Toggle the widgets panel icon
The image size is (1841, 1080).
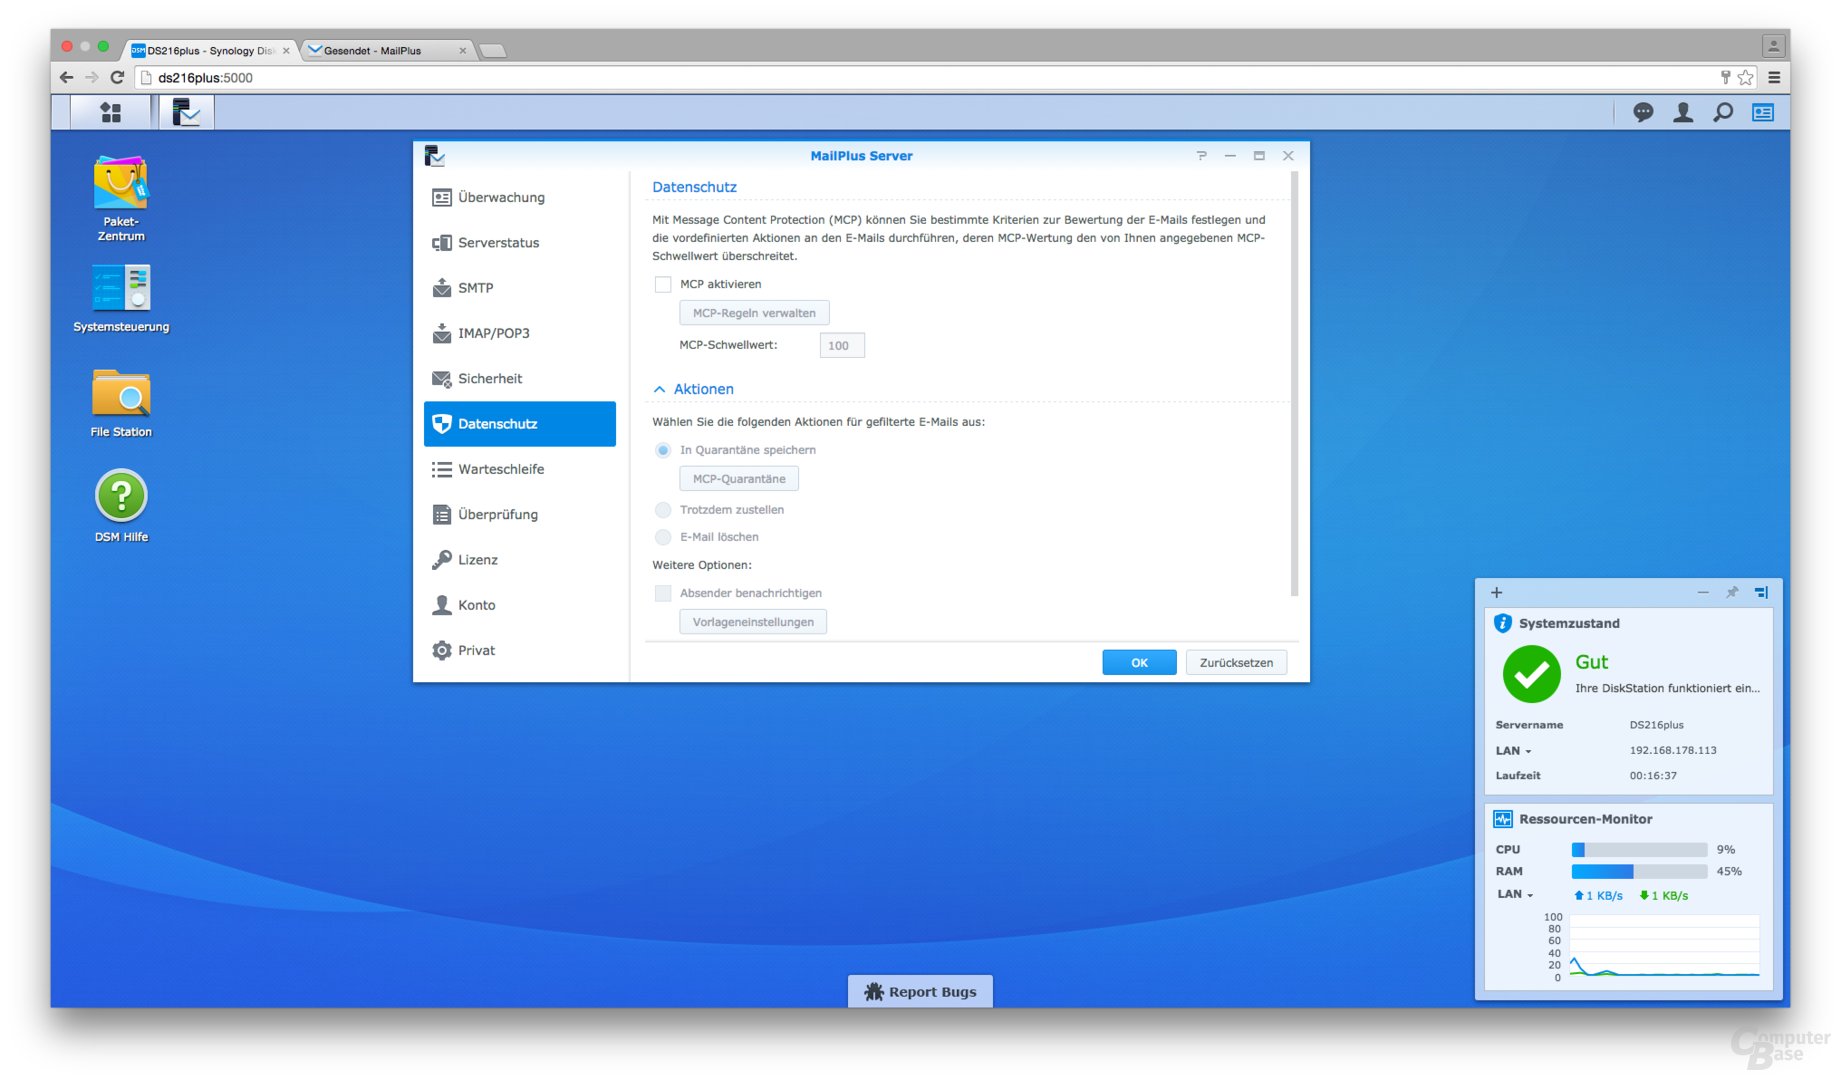[1763, 113]
